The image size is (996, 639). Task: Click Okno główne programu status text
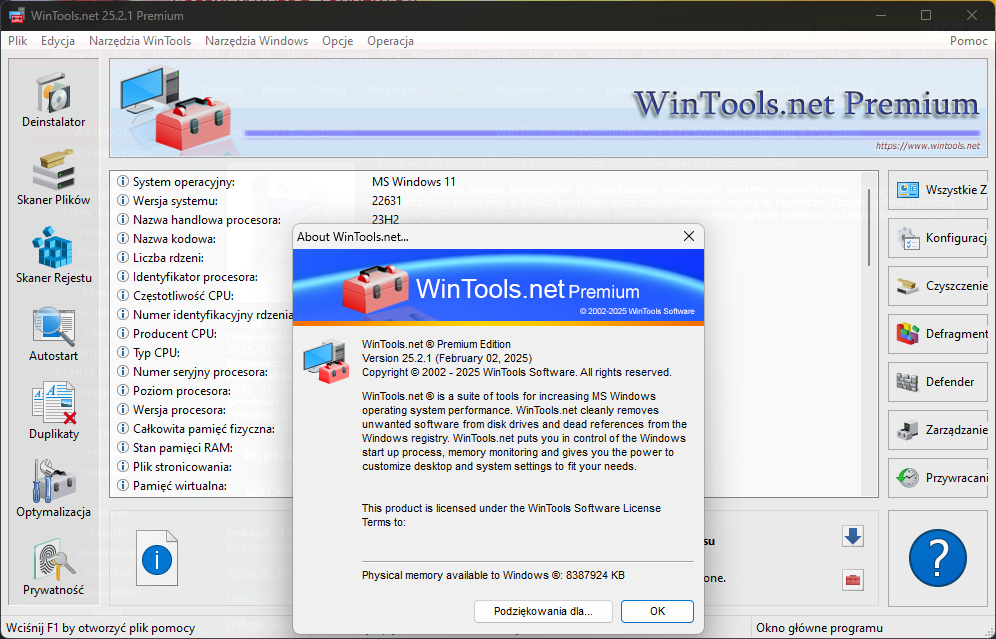[819, 628]
